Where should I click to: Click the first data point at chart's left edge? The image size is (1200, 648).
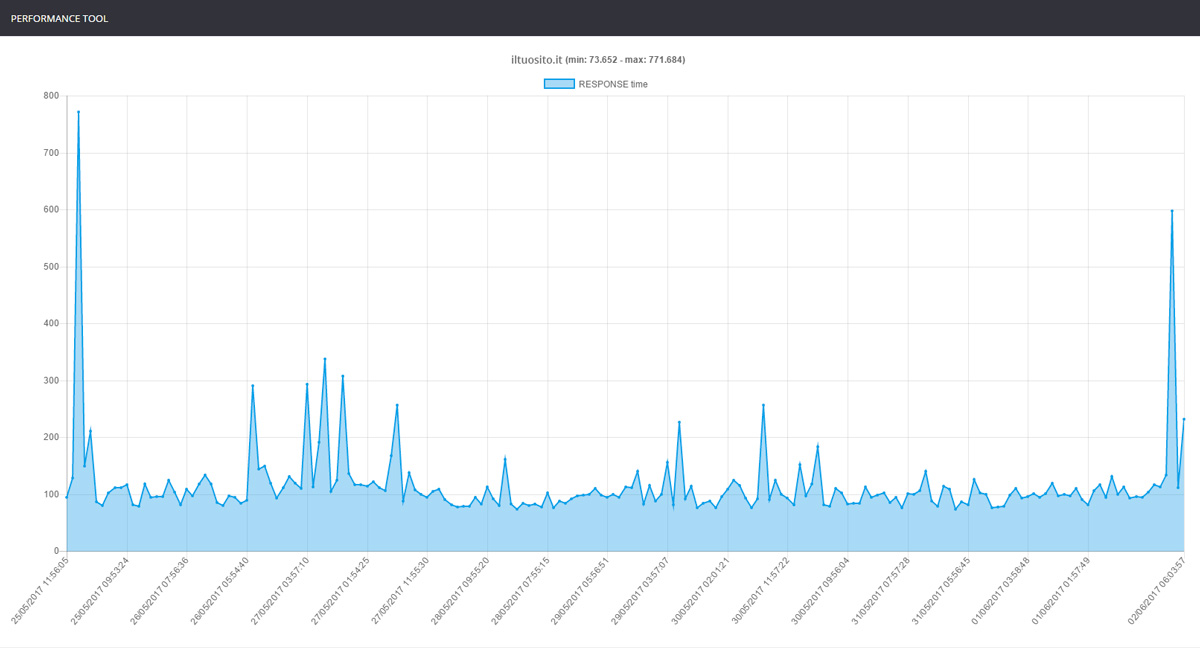[67, 497]
